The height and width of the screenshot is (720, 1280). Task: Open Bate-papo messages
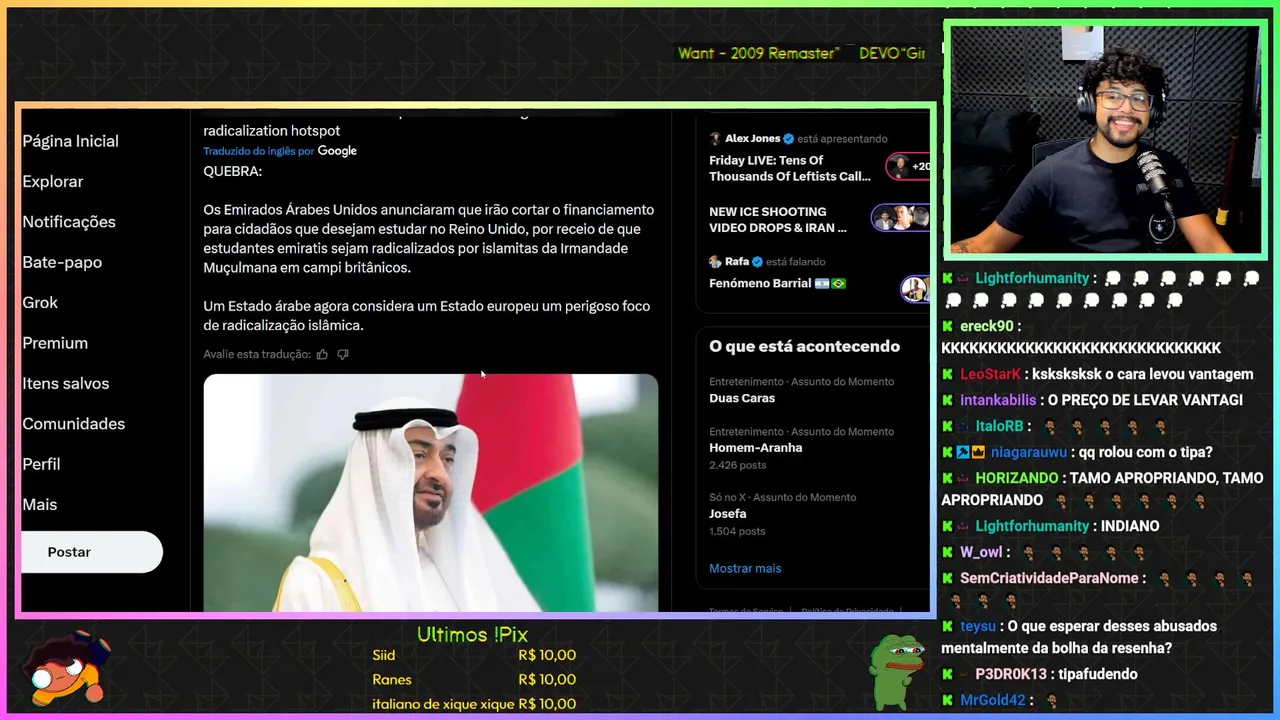(x=62, y=262)
